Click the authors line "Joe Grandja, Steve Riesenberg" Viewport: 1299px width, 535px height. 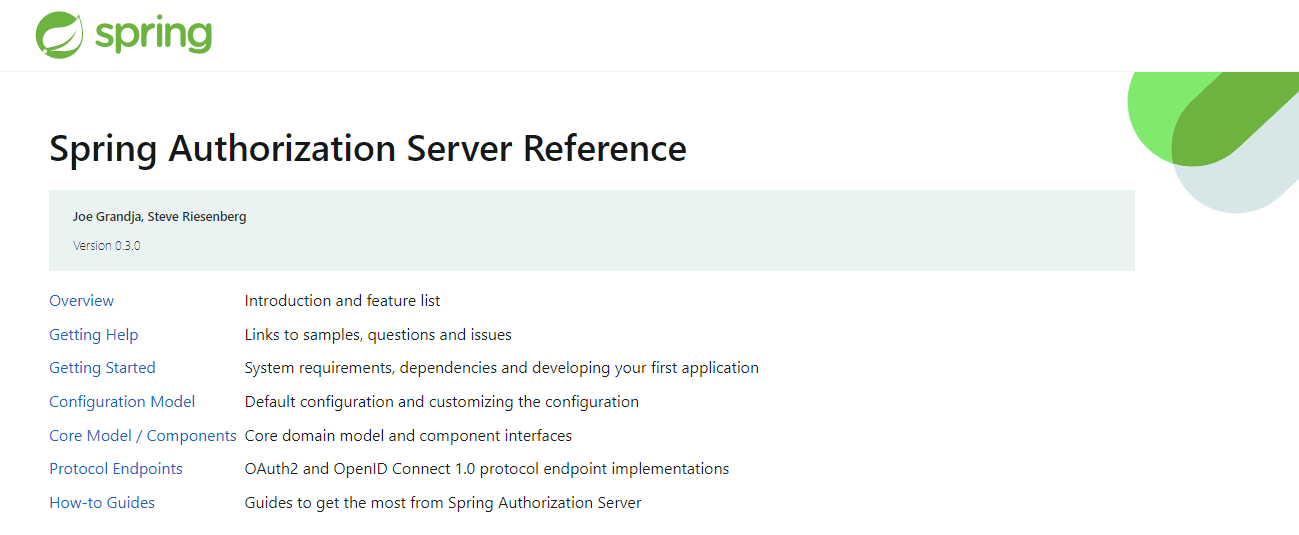pyautogui.click(x=159, y=217)
